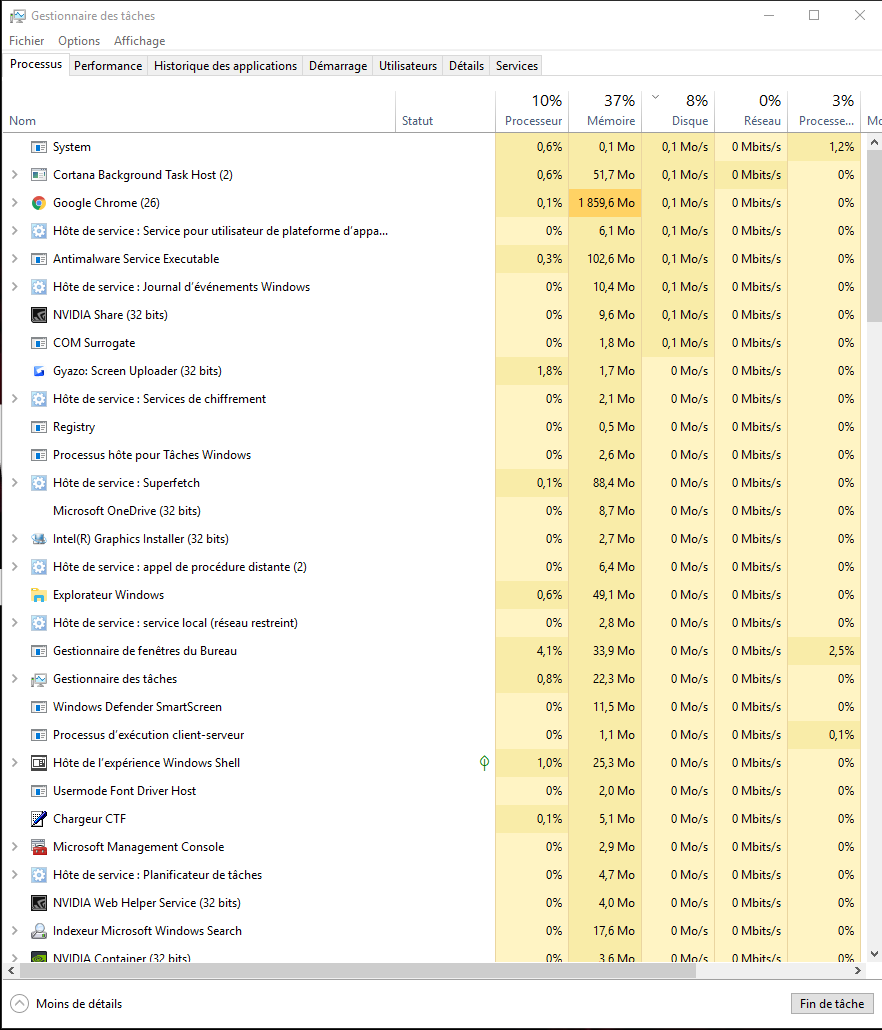Click the Task Manager title bar icon
882x1030 pixels.
17,16
